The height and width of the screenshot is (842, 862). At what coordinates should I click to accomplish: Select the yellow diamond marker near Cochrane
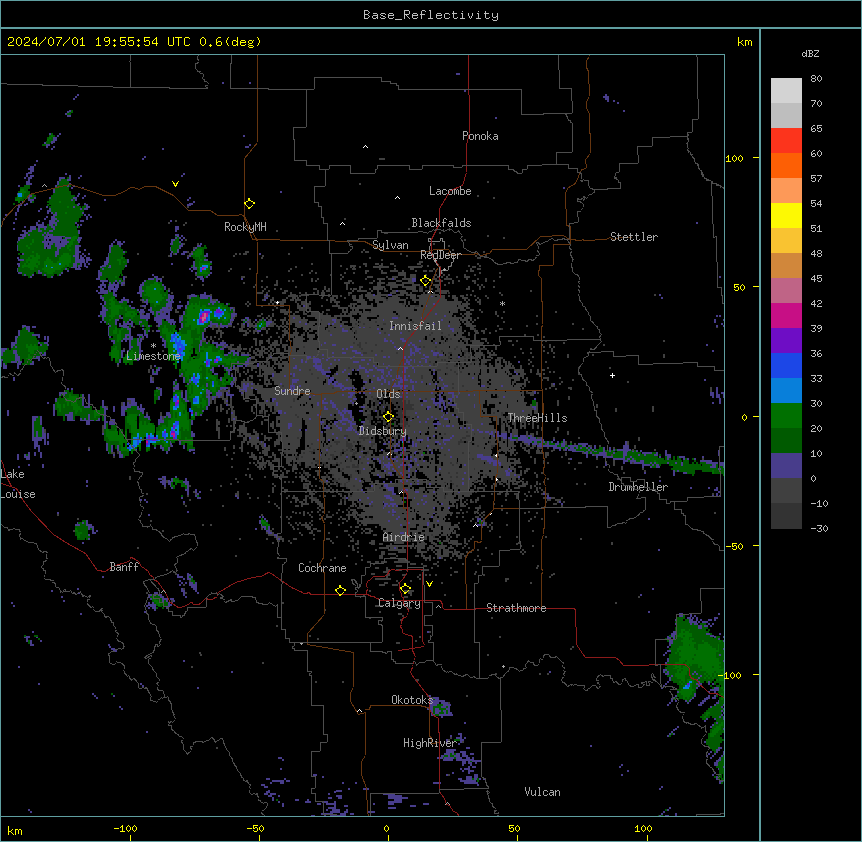(340, 590)
